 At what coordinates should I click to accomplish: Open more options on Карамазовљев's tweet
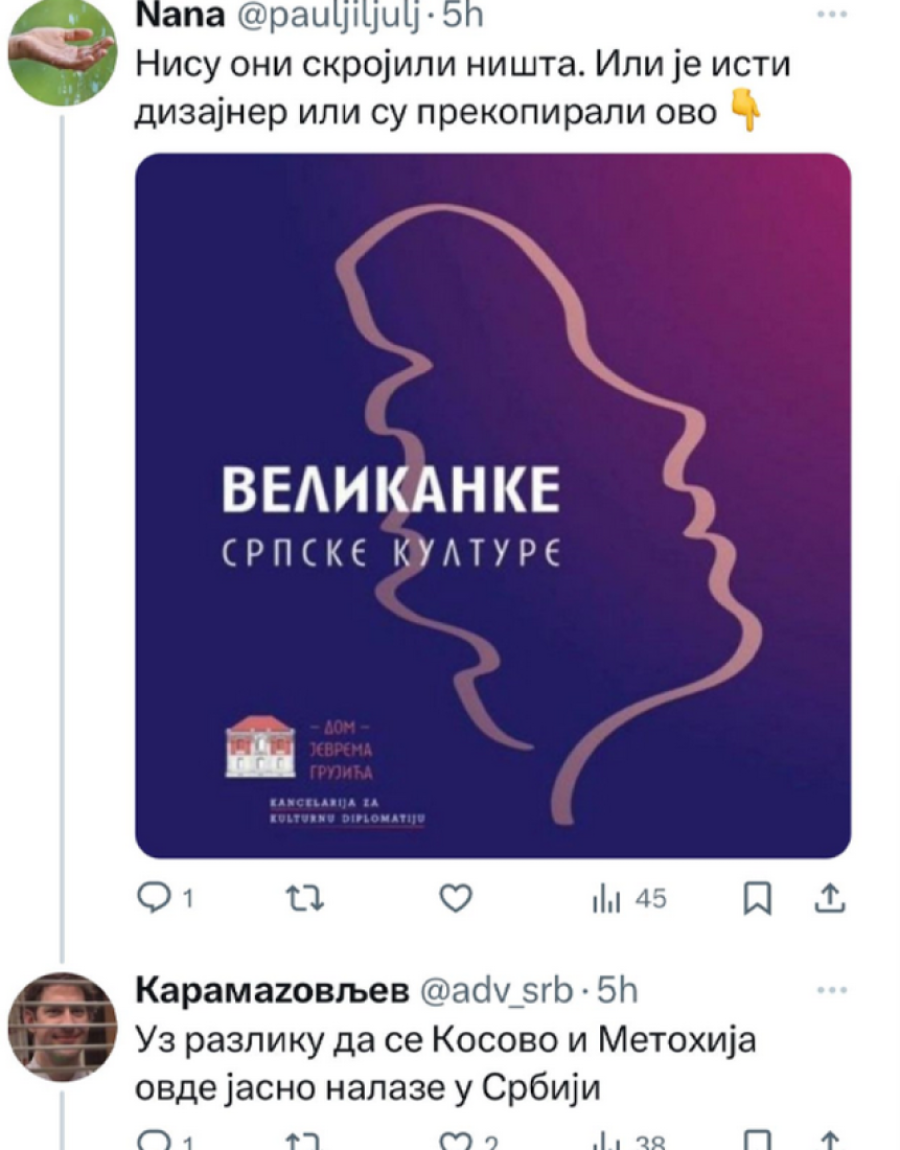(x=832, y=990)
